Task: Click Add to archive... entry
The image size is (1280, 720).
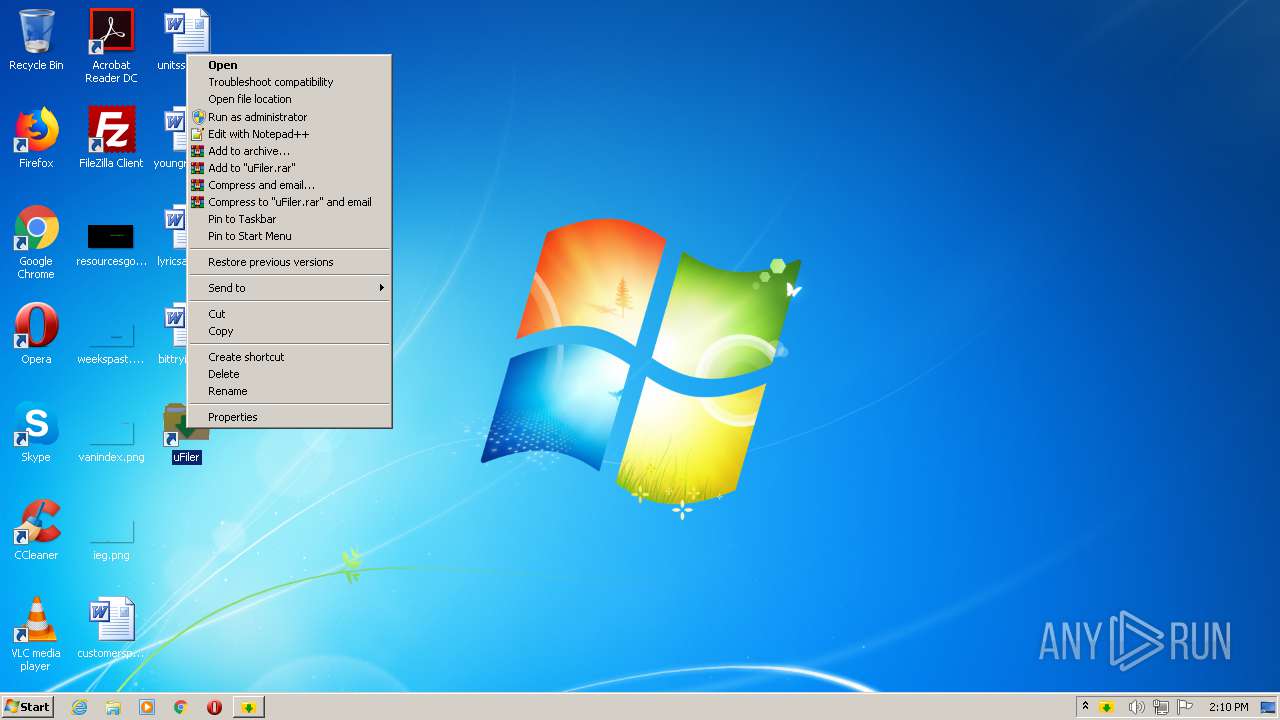Action: tap(290, 151)
